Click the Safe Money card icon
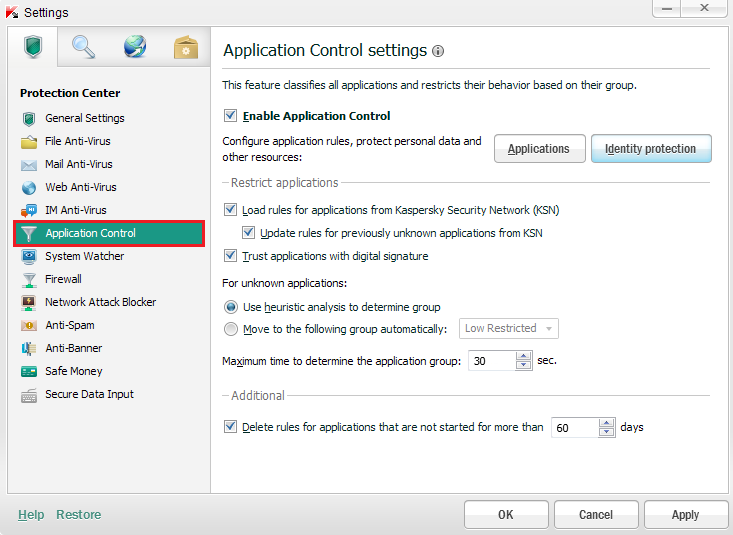Viewport: 733px width, 535px height. coord(29,371)
